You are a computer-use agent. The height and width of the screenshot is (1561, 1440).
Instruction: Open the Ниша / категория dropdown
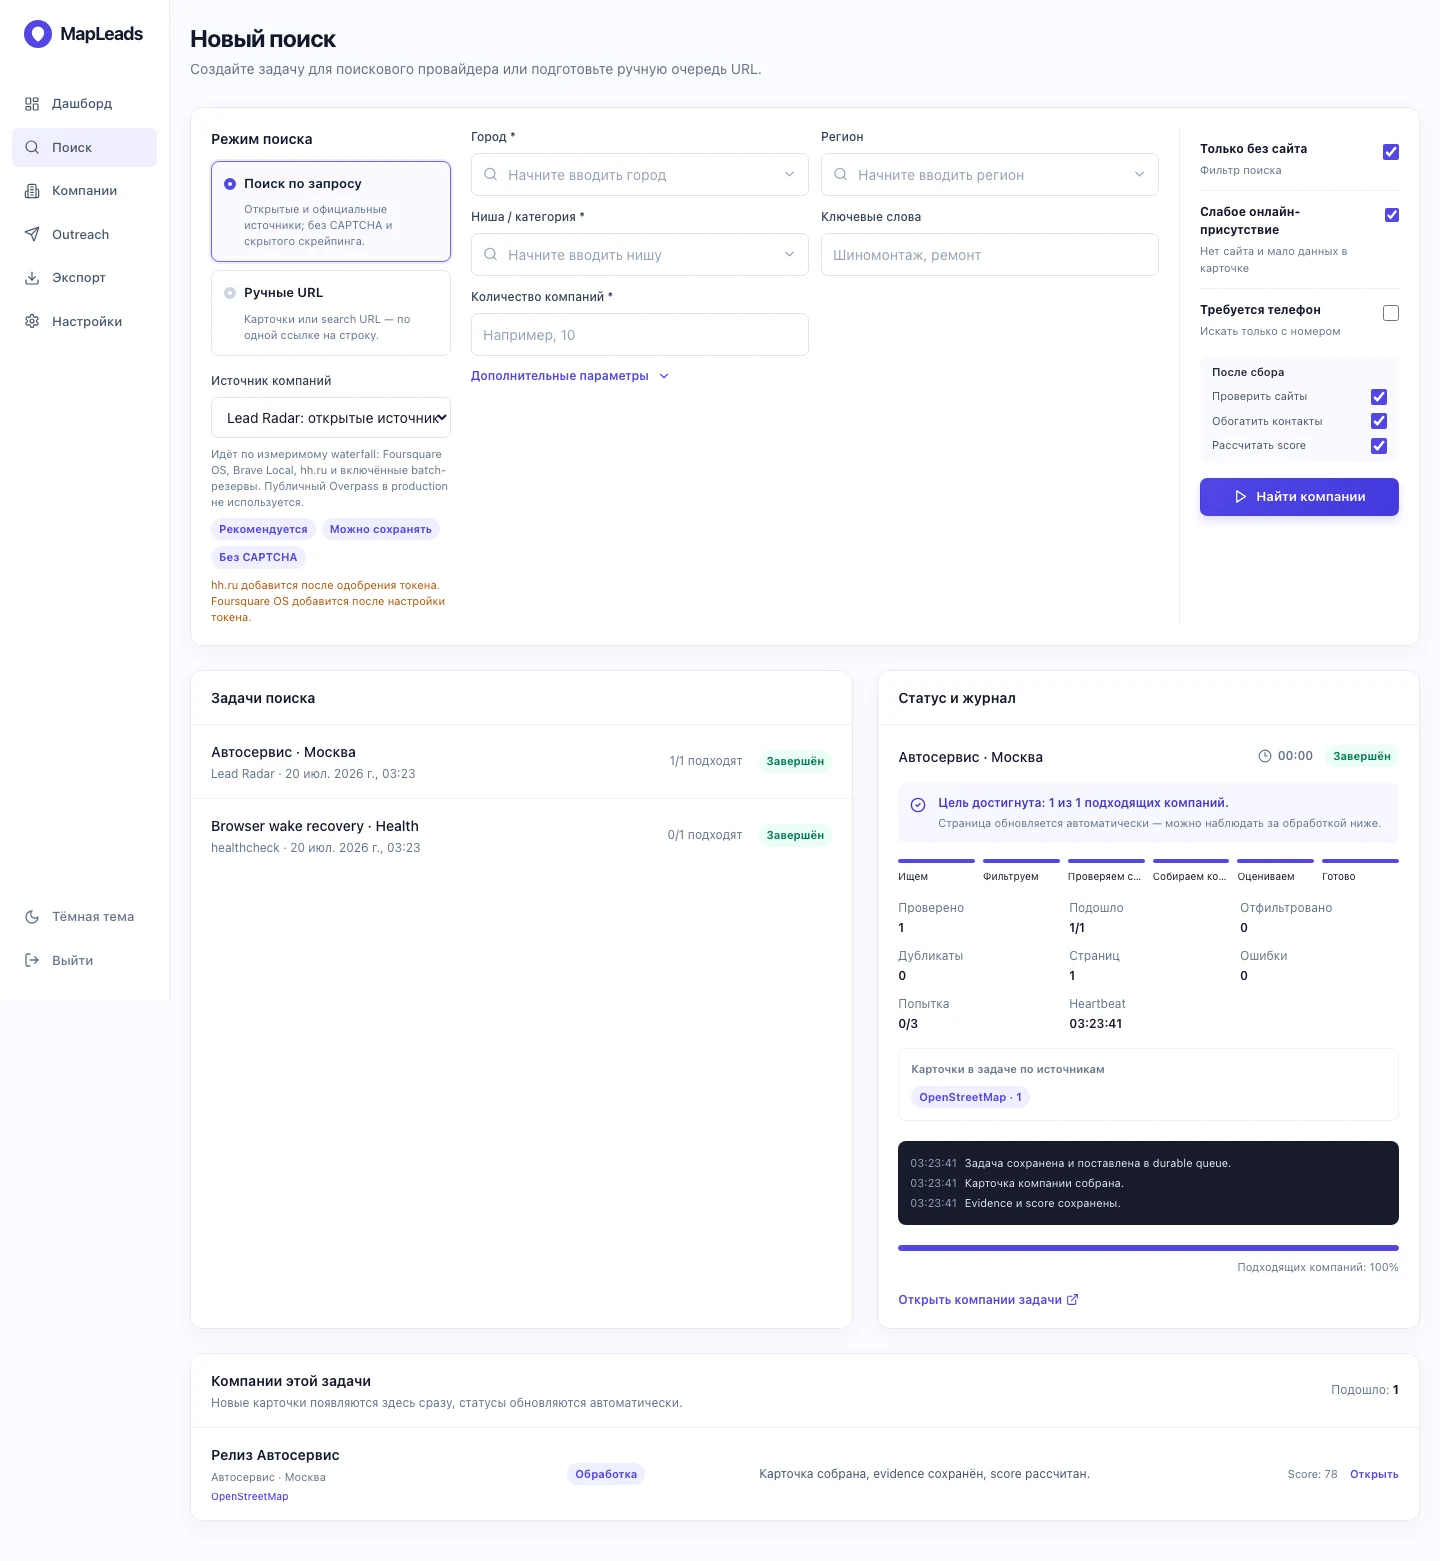click(x=640, y=255)
